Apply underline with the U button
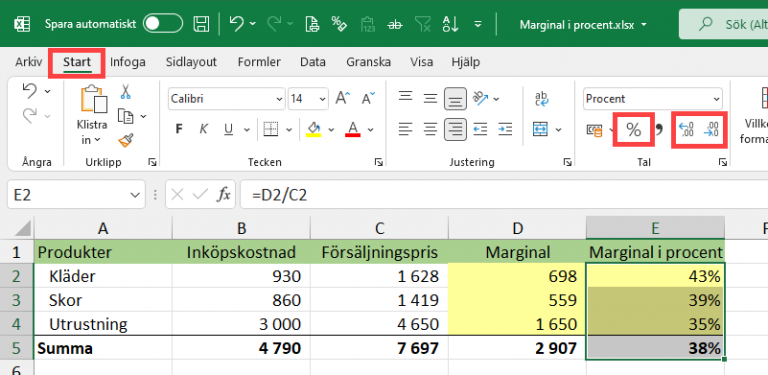 tap(228, 129)
